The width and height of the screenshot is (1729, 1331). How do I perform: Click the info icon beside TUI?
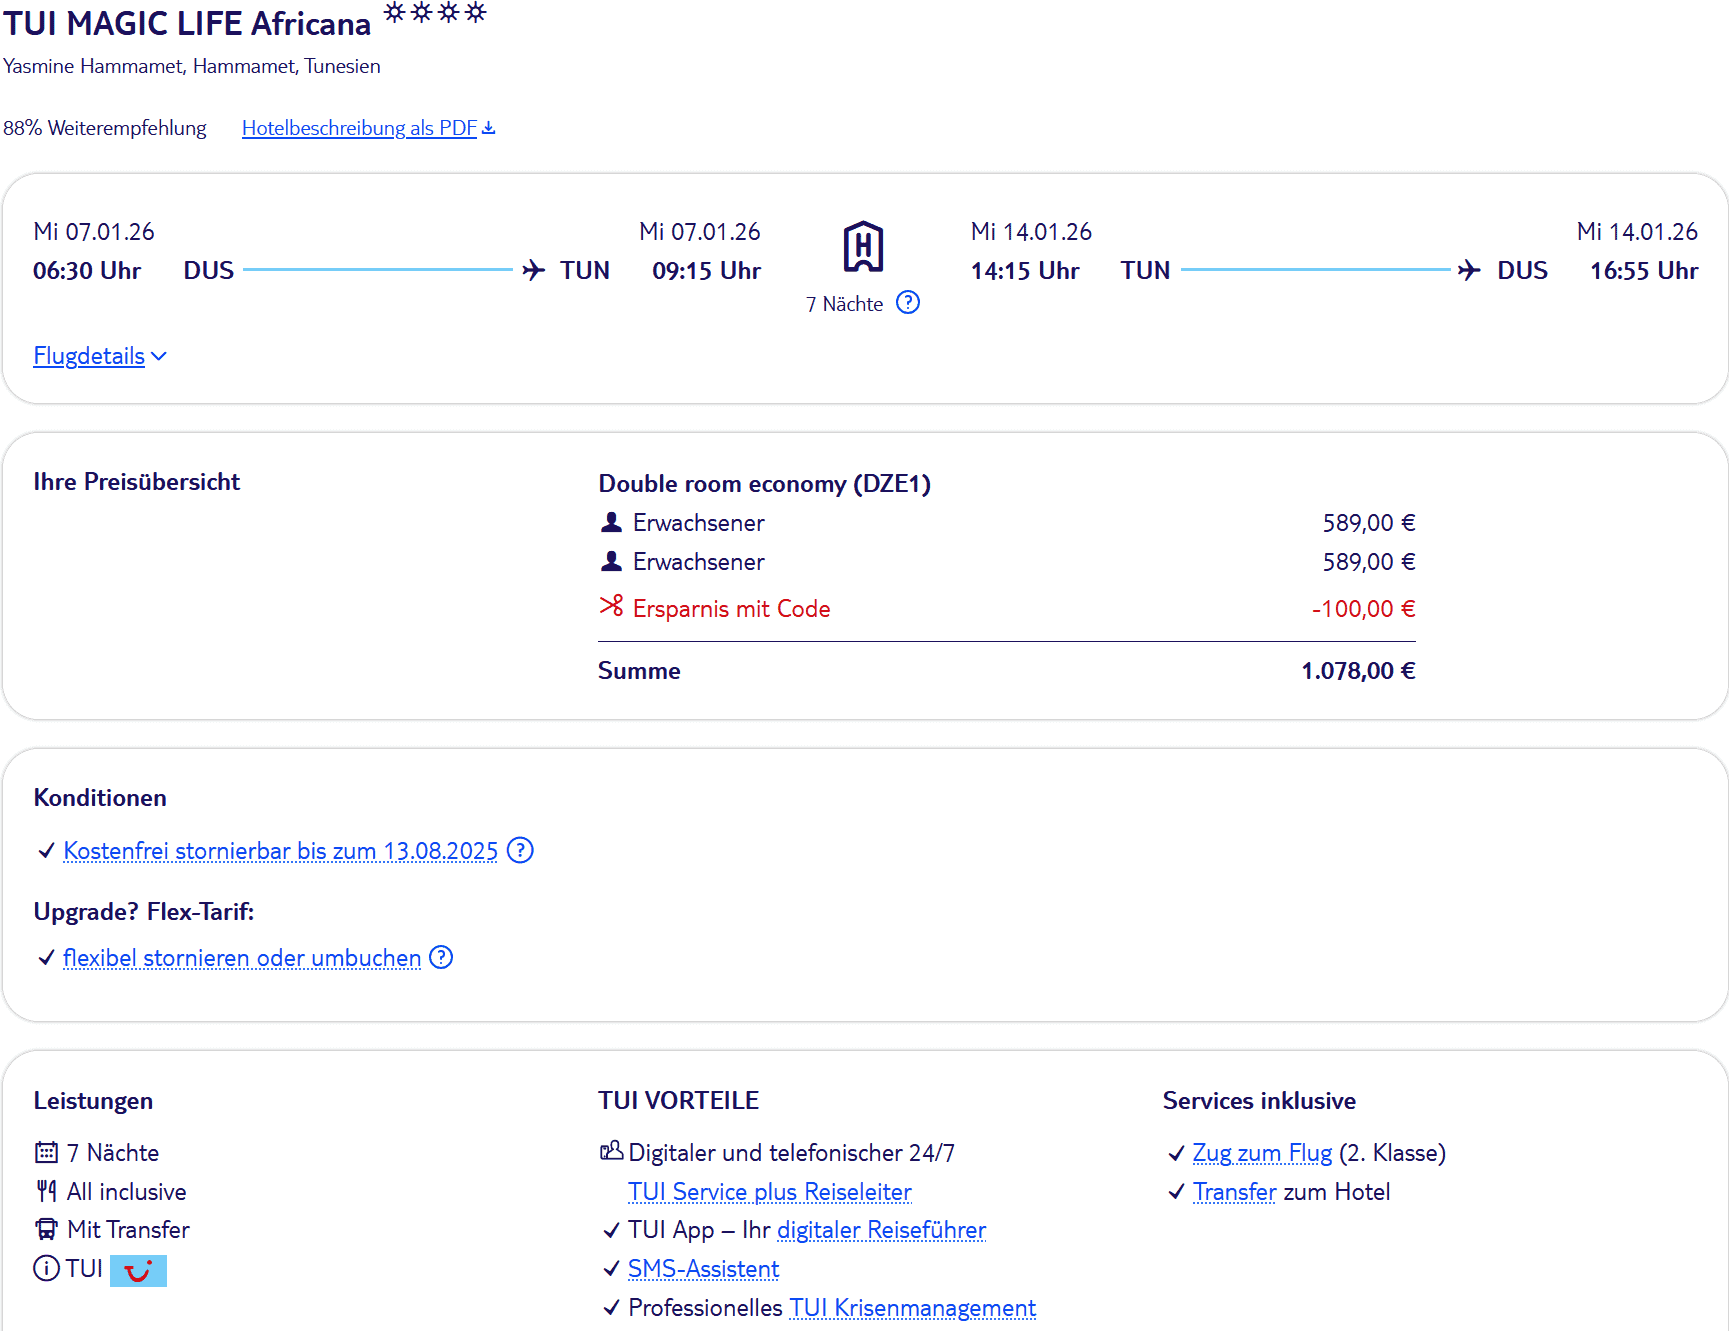pyautogui.click(x=46, y=1269)
